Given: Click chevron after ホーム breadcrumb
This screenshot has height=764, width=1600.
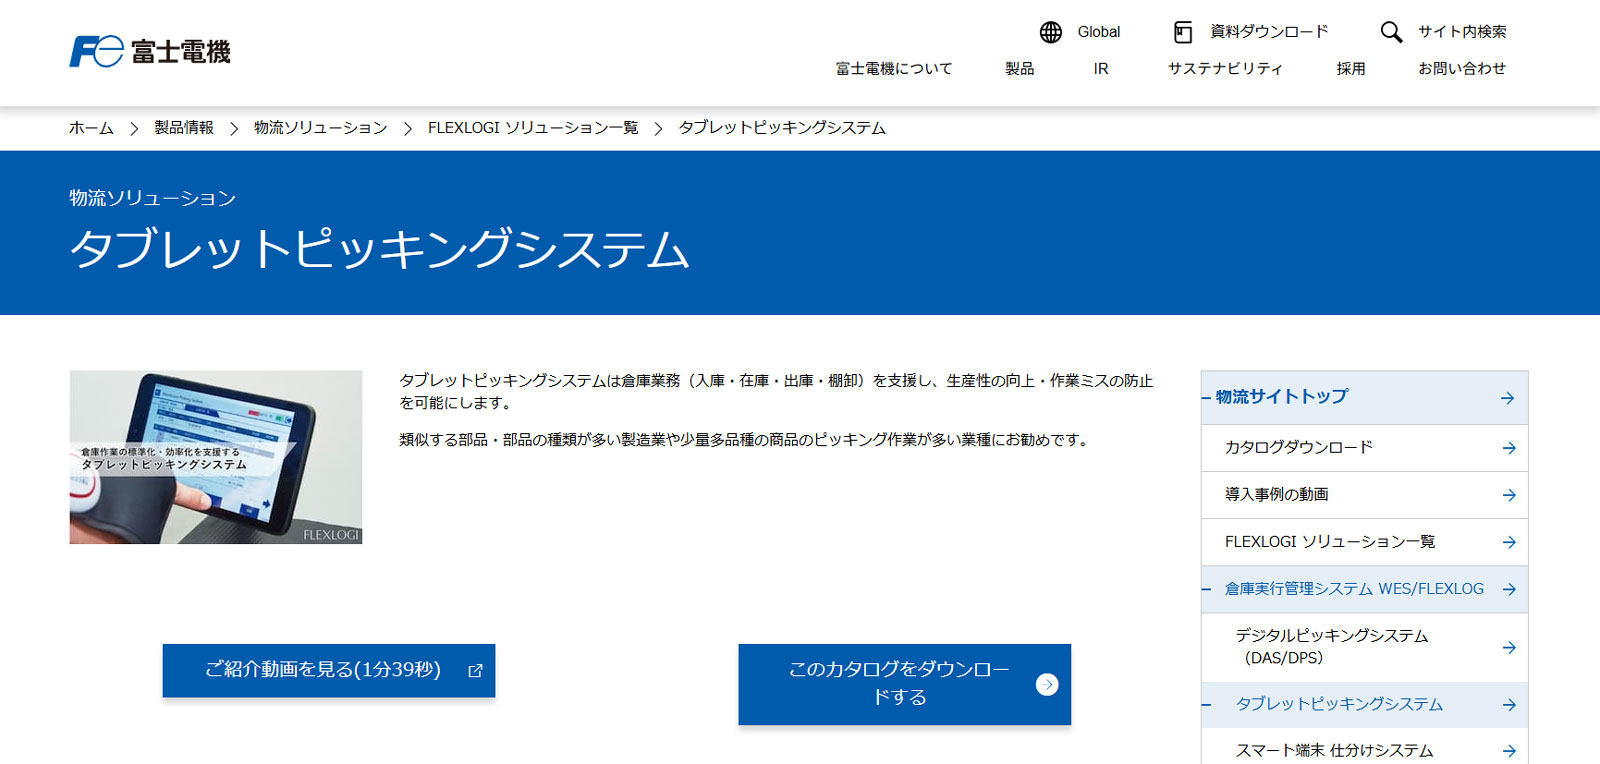Looking at the screenshot, I should 134,129.
